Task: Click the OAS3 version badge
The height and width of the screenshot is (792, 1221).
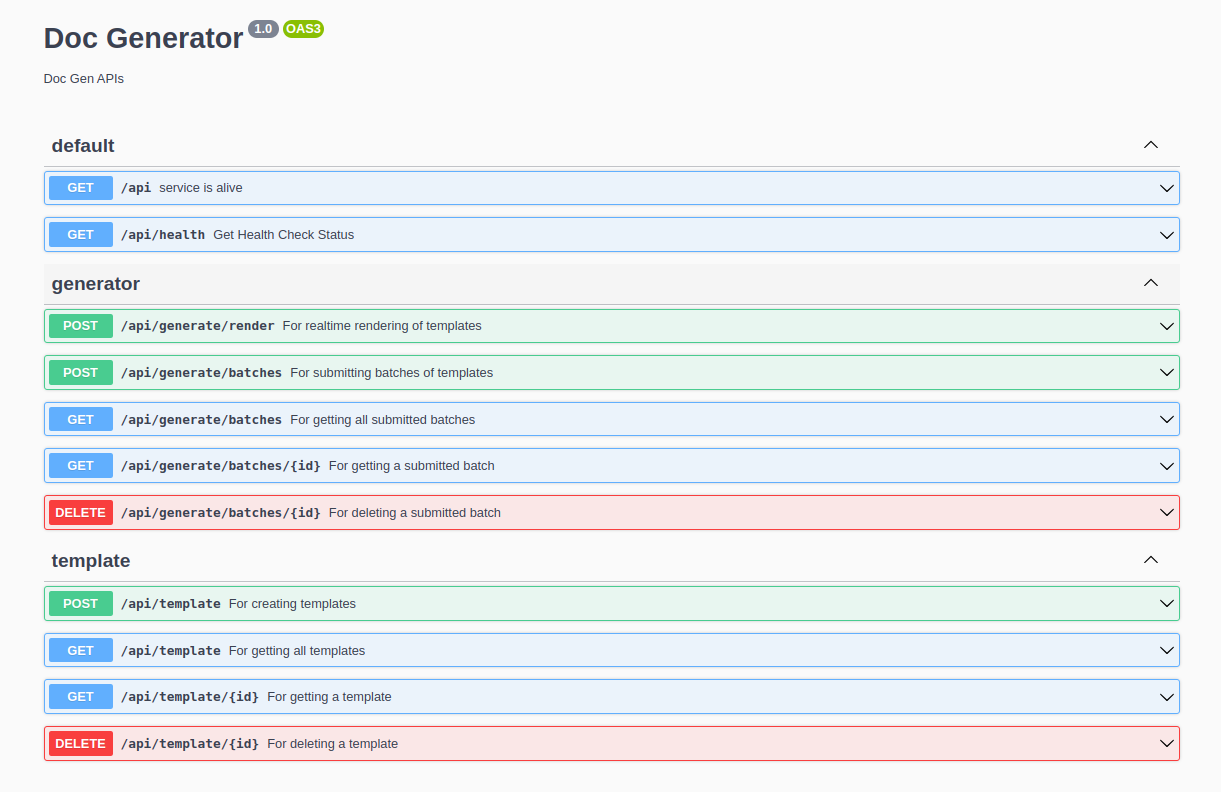Action: coord(303,29)
